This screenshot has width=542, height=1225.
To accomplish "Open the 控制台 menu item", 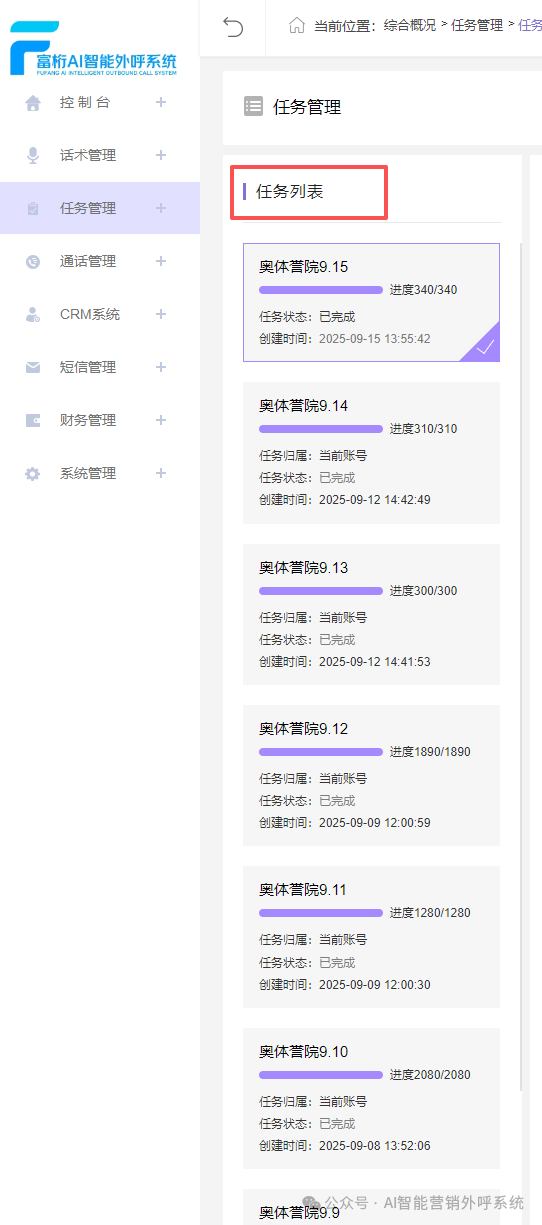I will 100,102.
